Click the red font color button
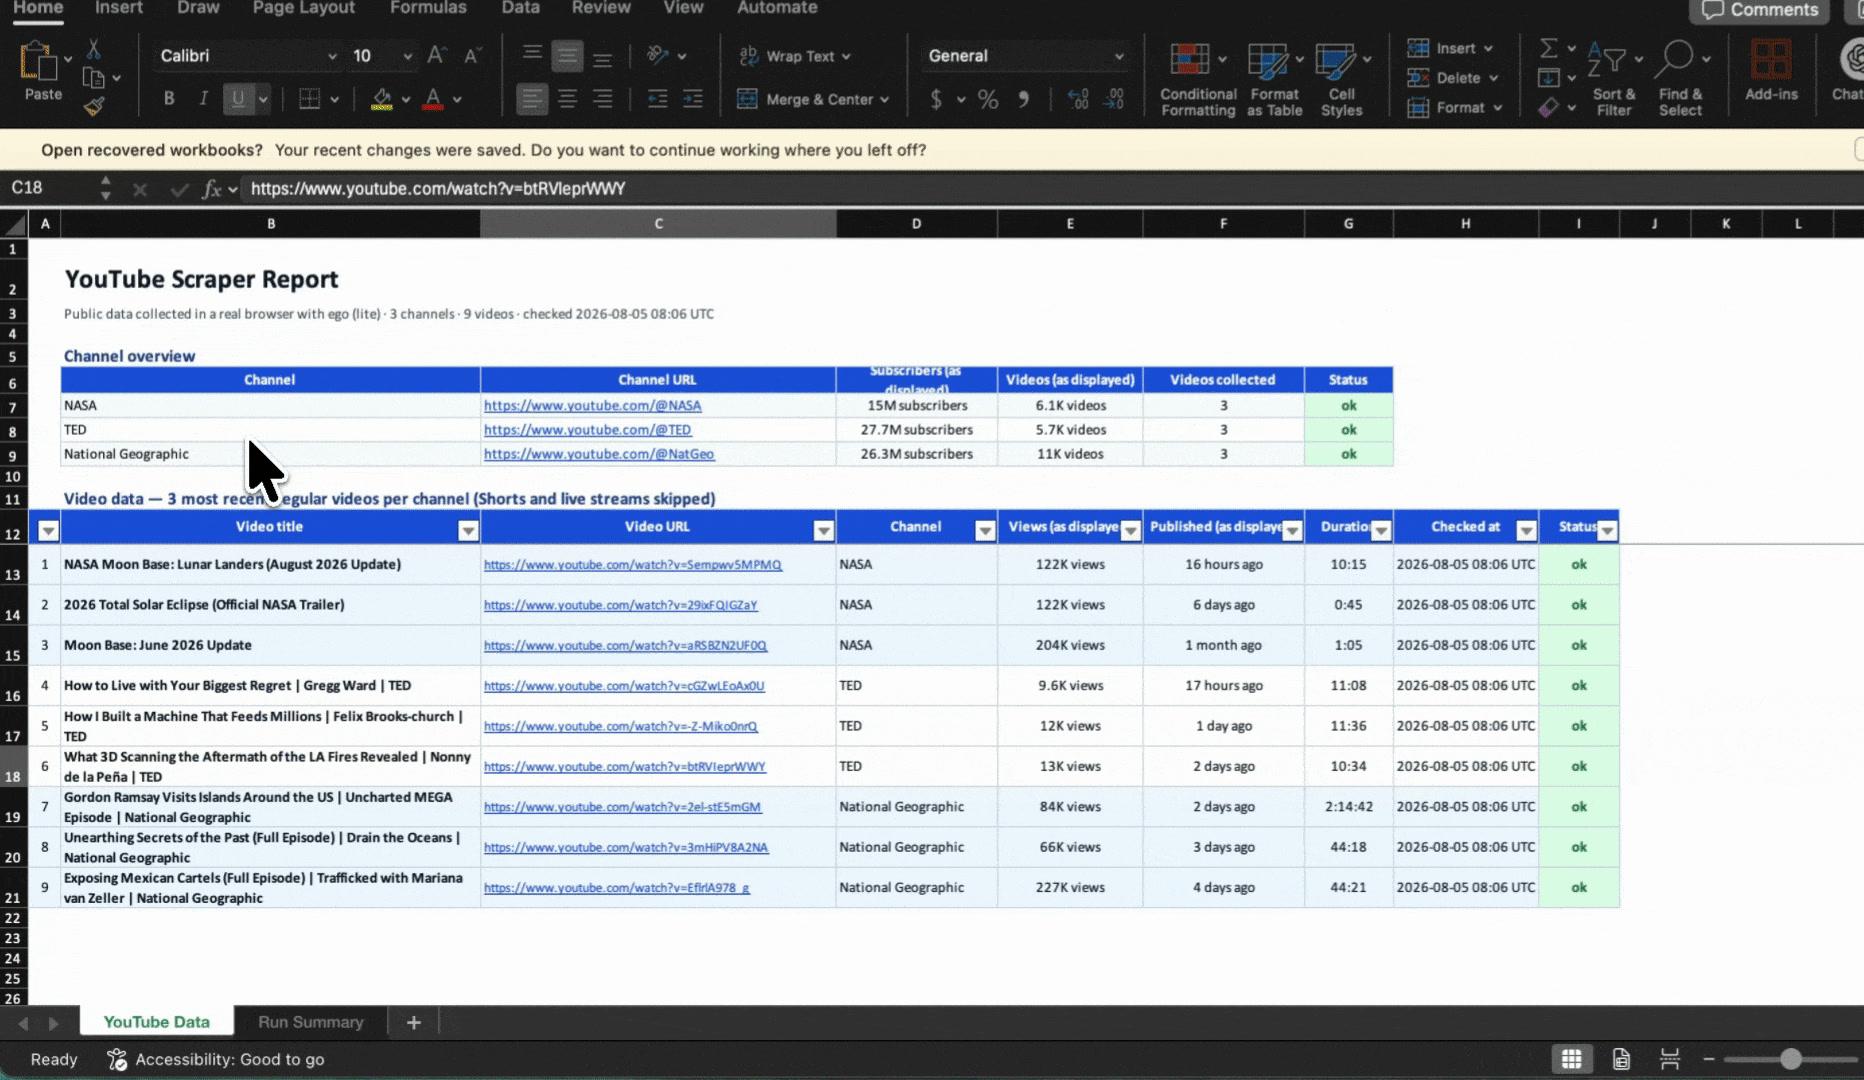The height and width of the screenshot is (1080, 1864). [x=433, y=99]
